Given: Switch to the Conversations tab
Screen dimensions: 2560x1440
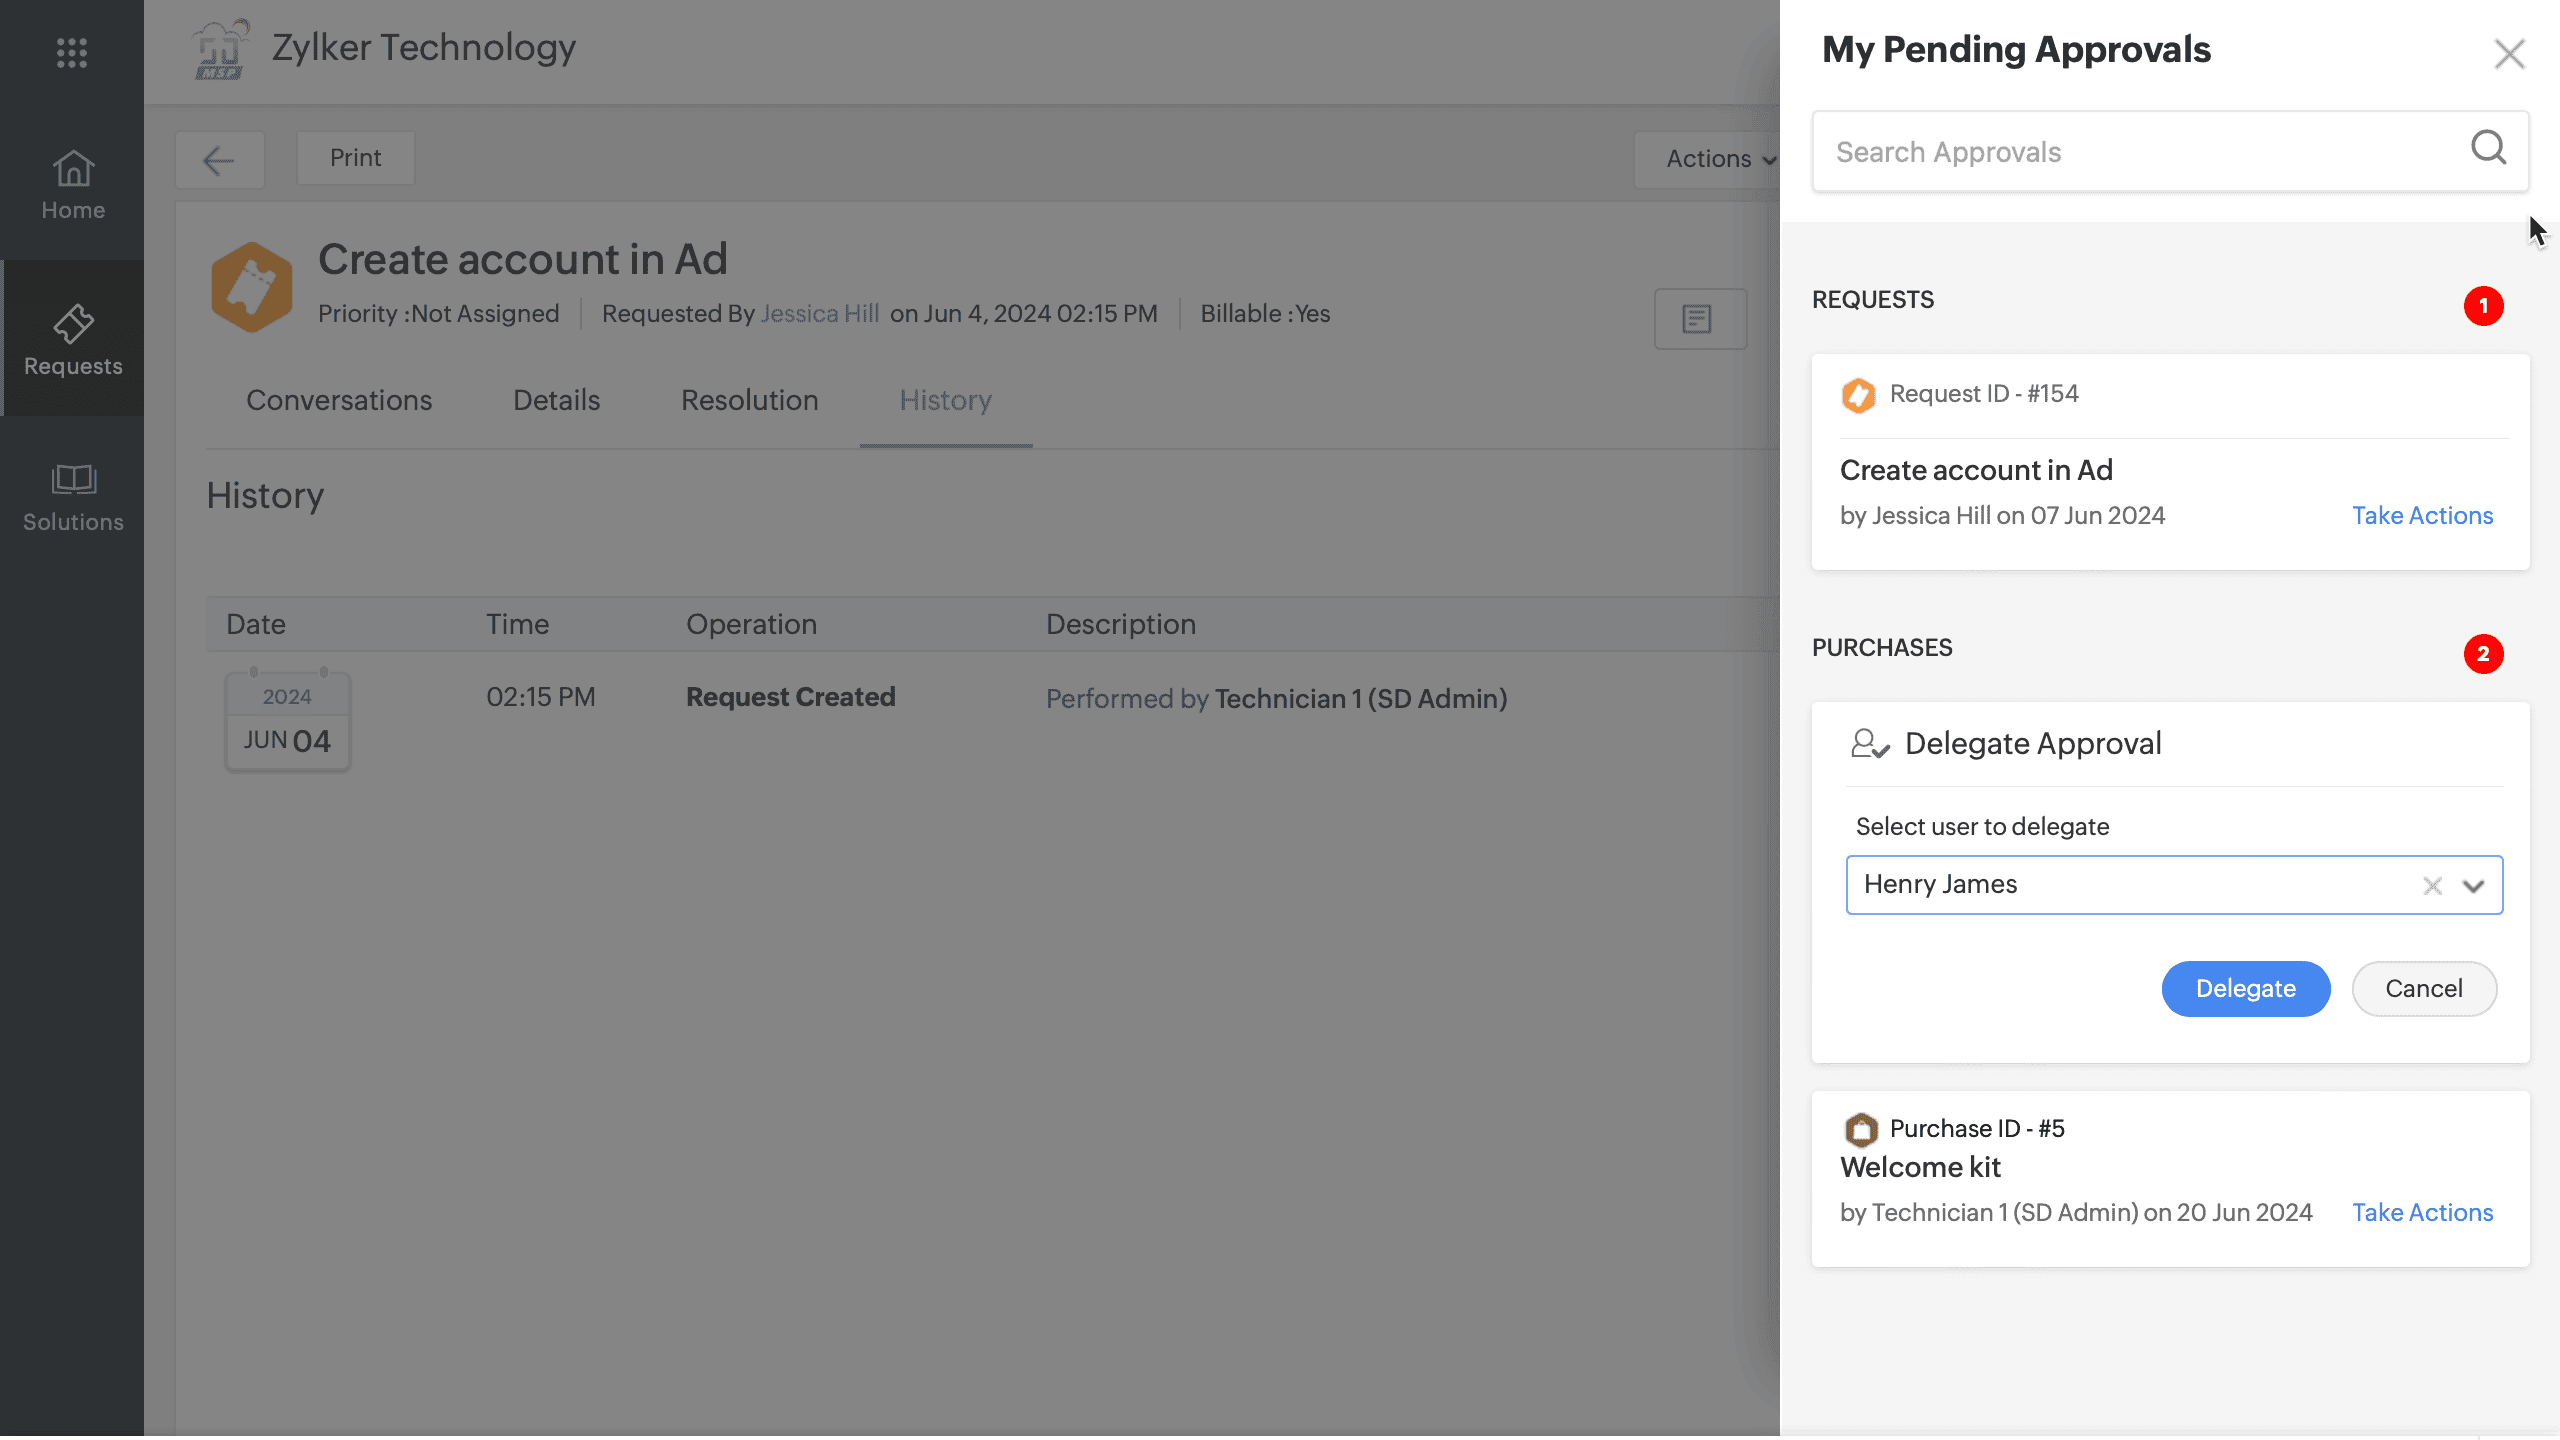Looking at the screenshot, I should coord(339,400).
